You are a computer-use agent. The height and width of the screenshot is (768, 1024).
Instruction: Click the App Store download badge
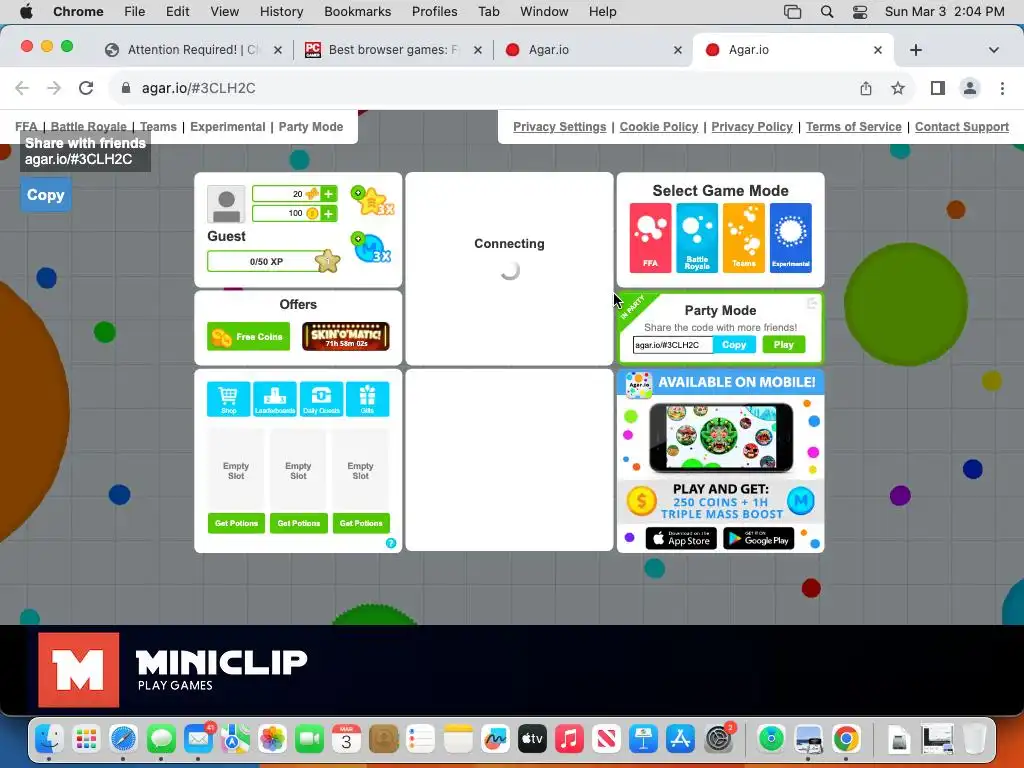[x=681, y=539]
